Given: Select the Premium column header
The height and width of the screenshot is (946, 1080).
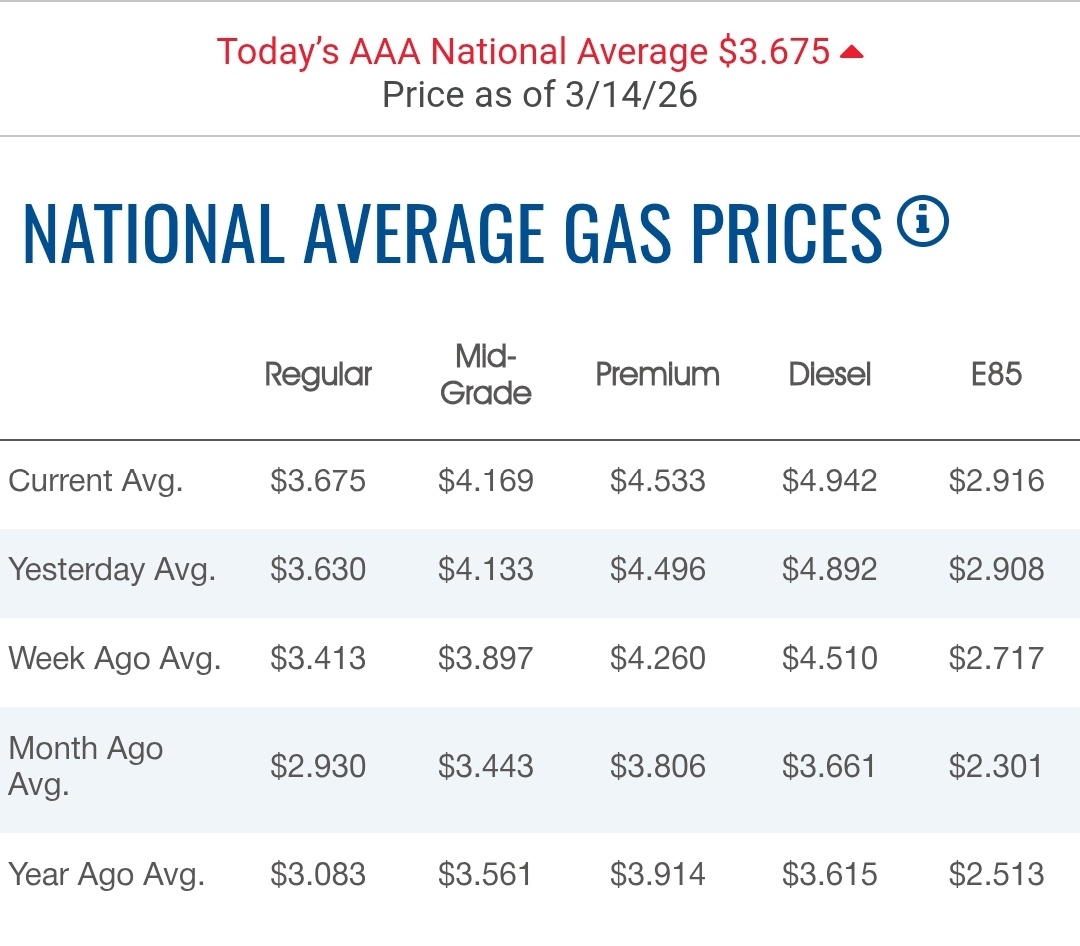Looking at the screenshot, I should [657, 375].
